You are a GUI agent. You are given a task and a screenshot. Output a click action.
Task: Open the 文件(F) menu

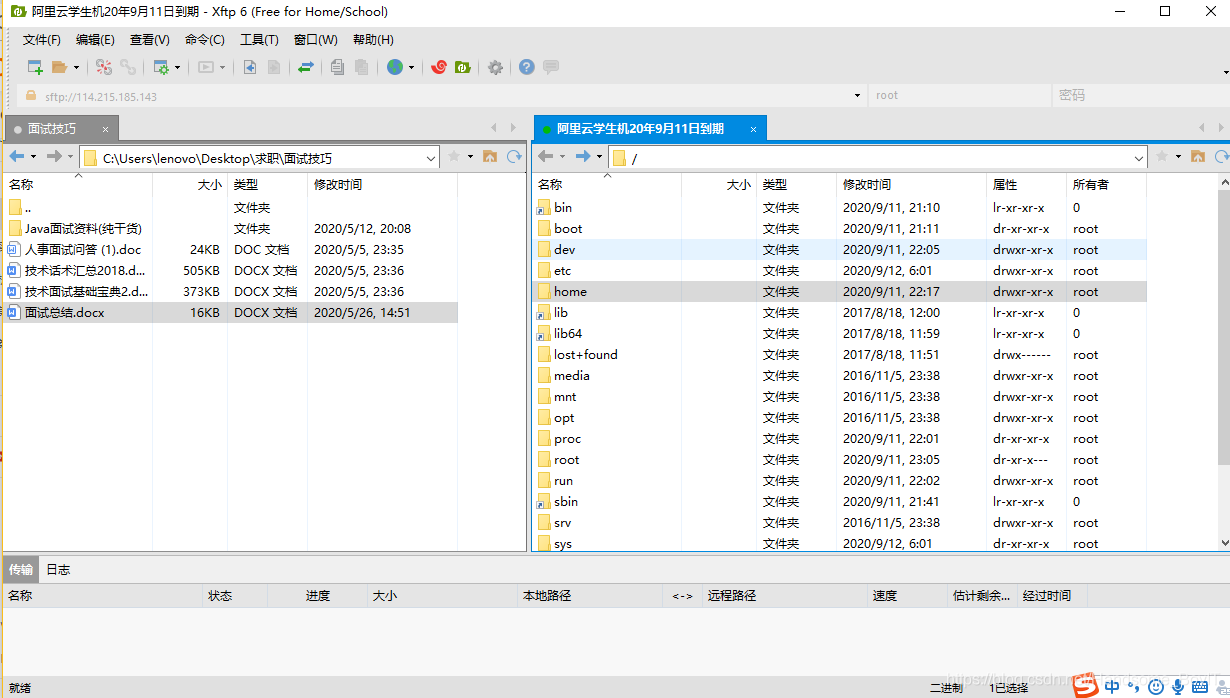[x=42, y=40]
